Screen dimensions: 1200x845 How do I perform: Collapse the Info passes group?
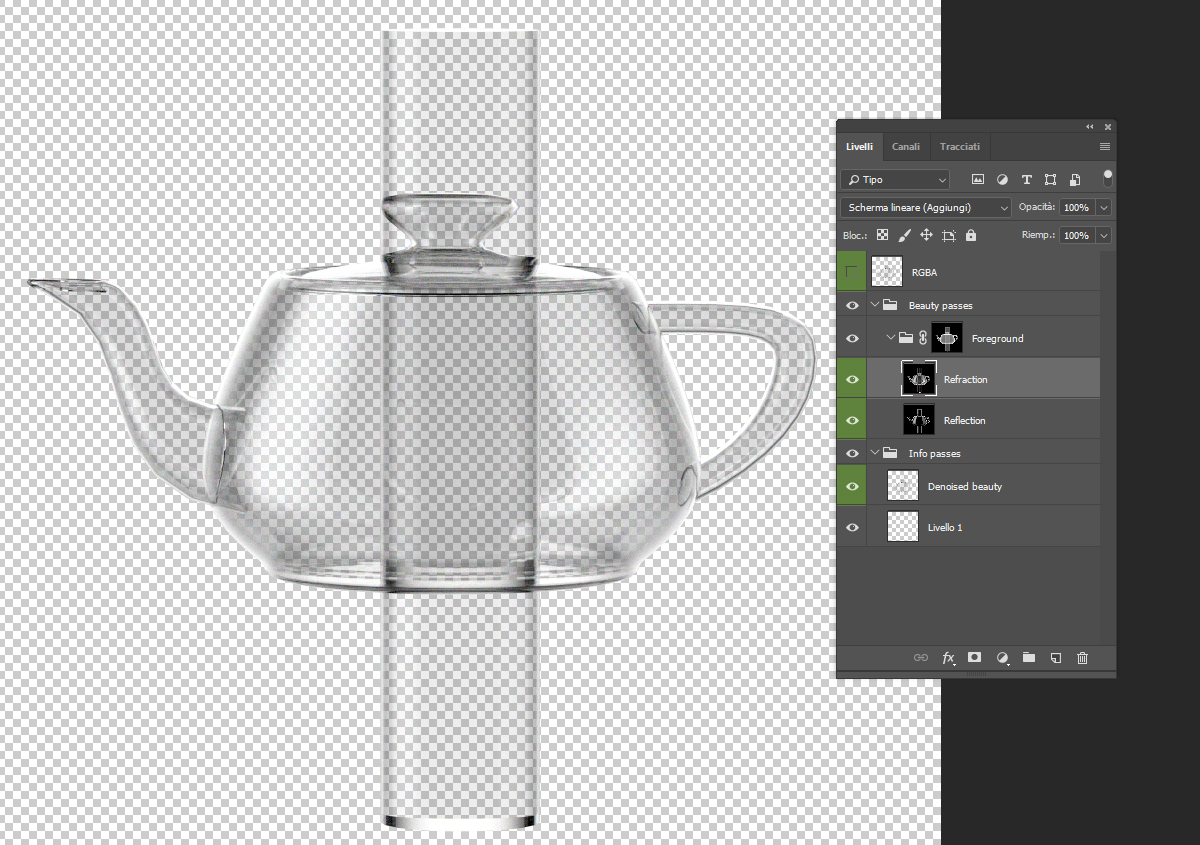(x=875, y=453)
